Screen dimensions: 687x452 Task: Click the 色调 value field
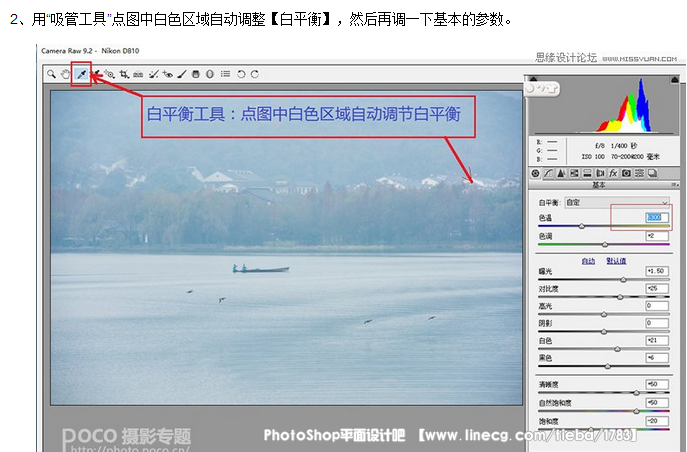coord(657,236)
